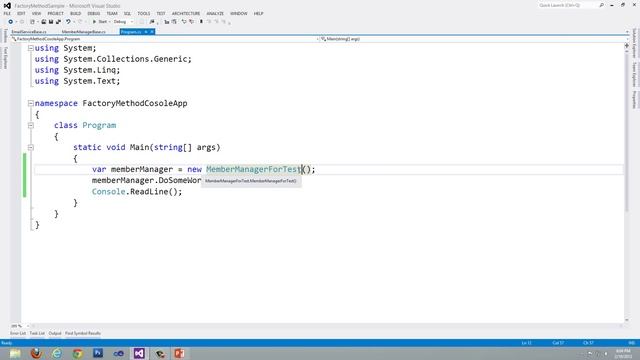Click the Find in Files toolbar icon
Image resolution: width=640 pixels, height=360 pixels.
(152, 22)
